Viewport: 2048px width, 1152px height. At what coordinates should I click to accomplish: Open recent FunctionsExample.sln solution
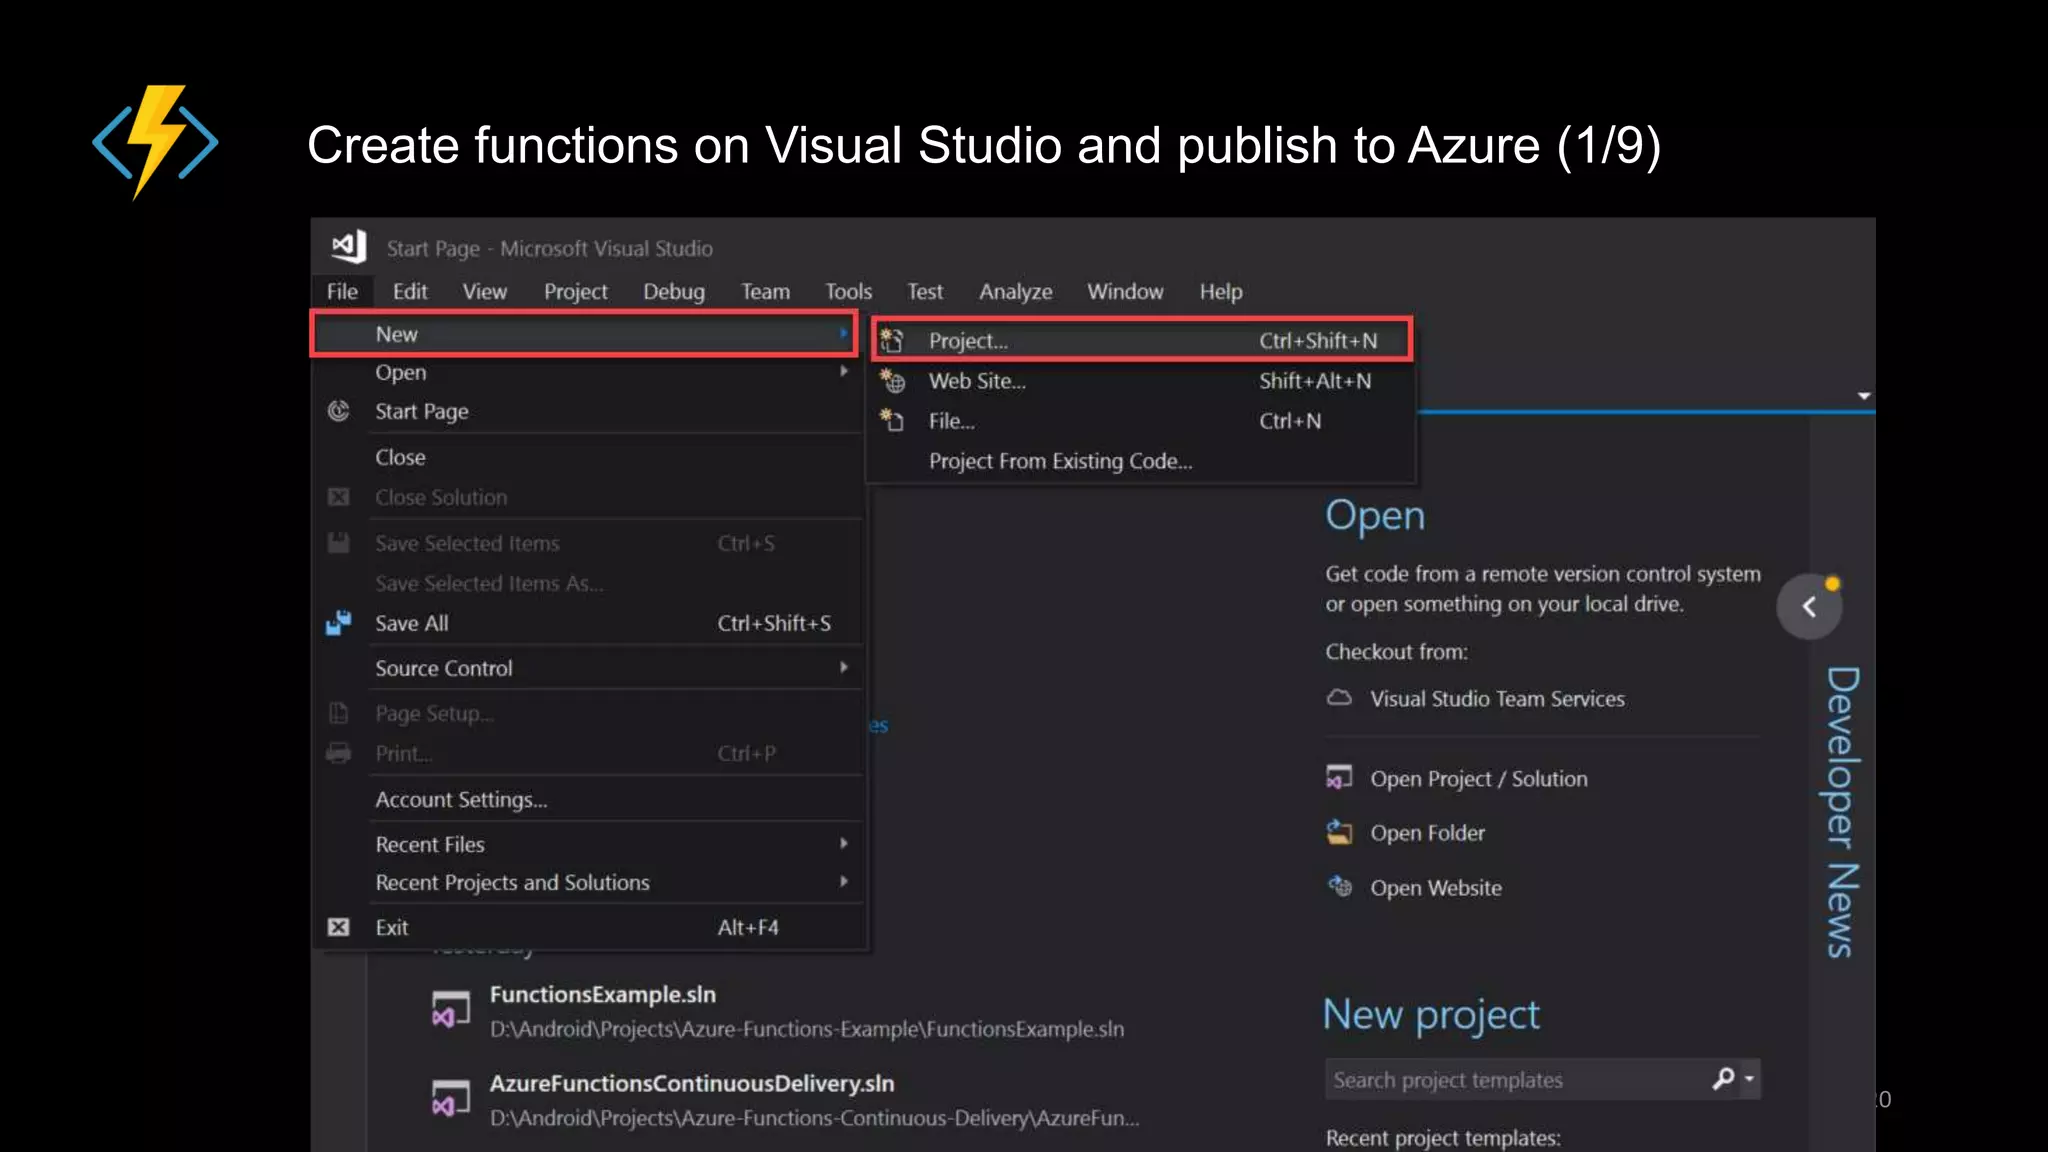tap(778, 1010)
